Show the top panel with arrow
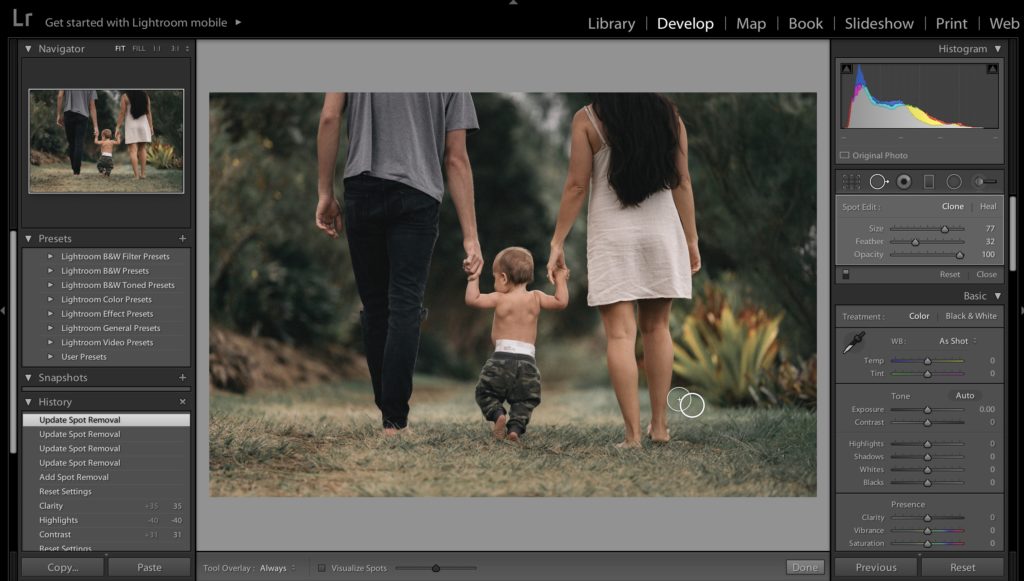Screen dimensions: 1024x581 tap(513, 3)
